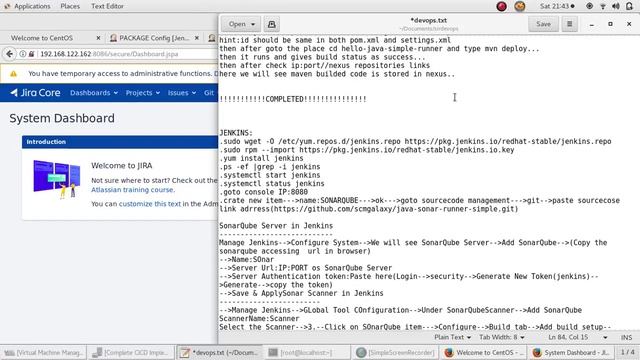The image size is (640, 360).
Task: Switch to root@localhost terminal taskbar item
Action: click(x=307, y=353)
